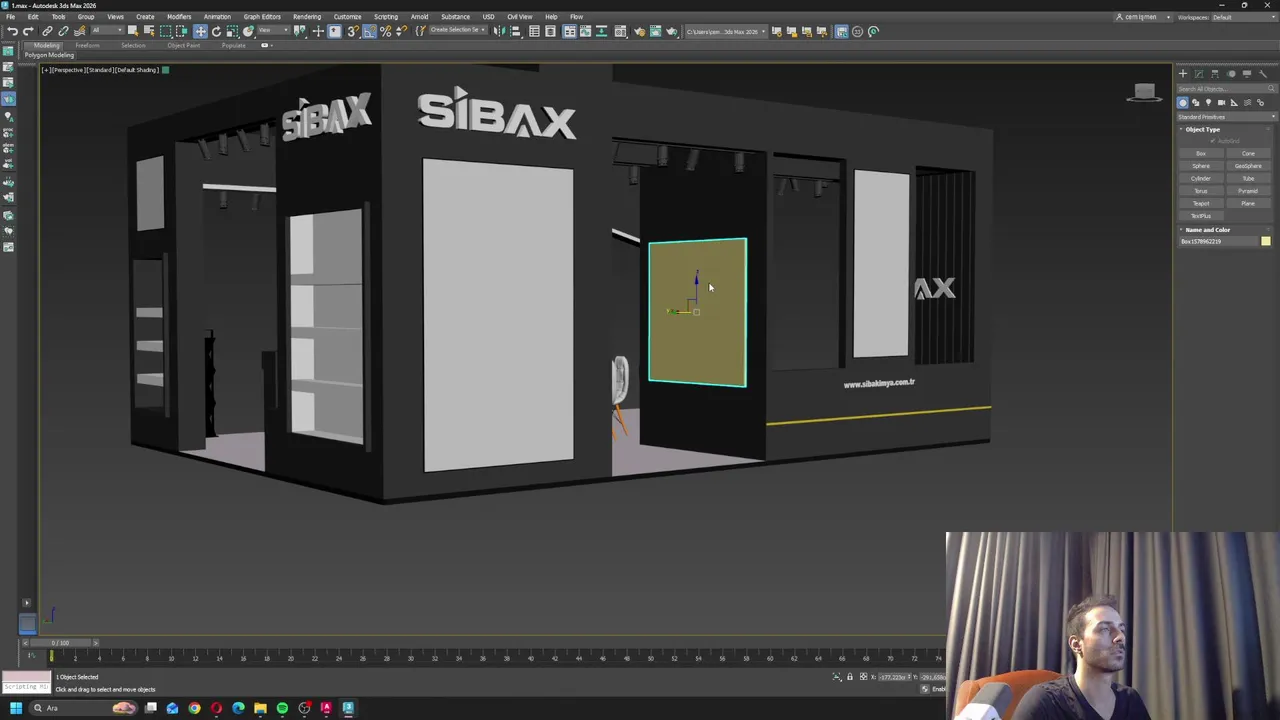The image size is (1280, 720).
Task: Switch to the Freeform ribbon tab
Action: click(x=87, y=45)
